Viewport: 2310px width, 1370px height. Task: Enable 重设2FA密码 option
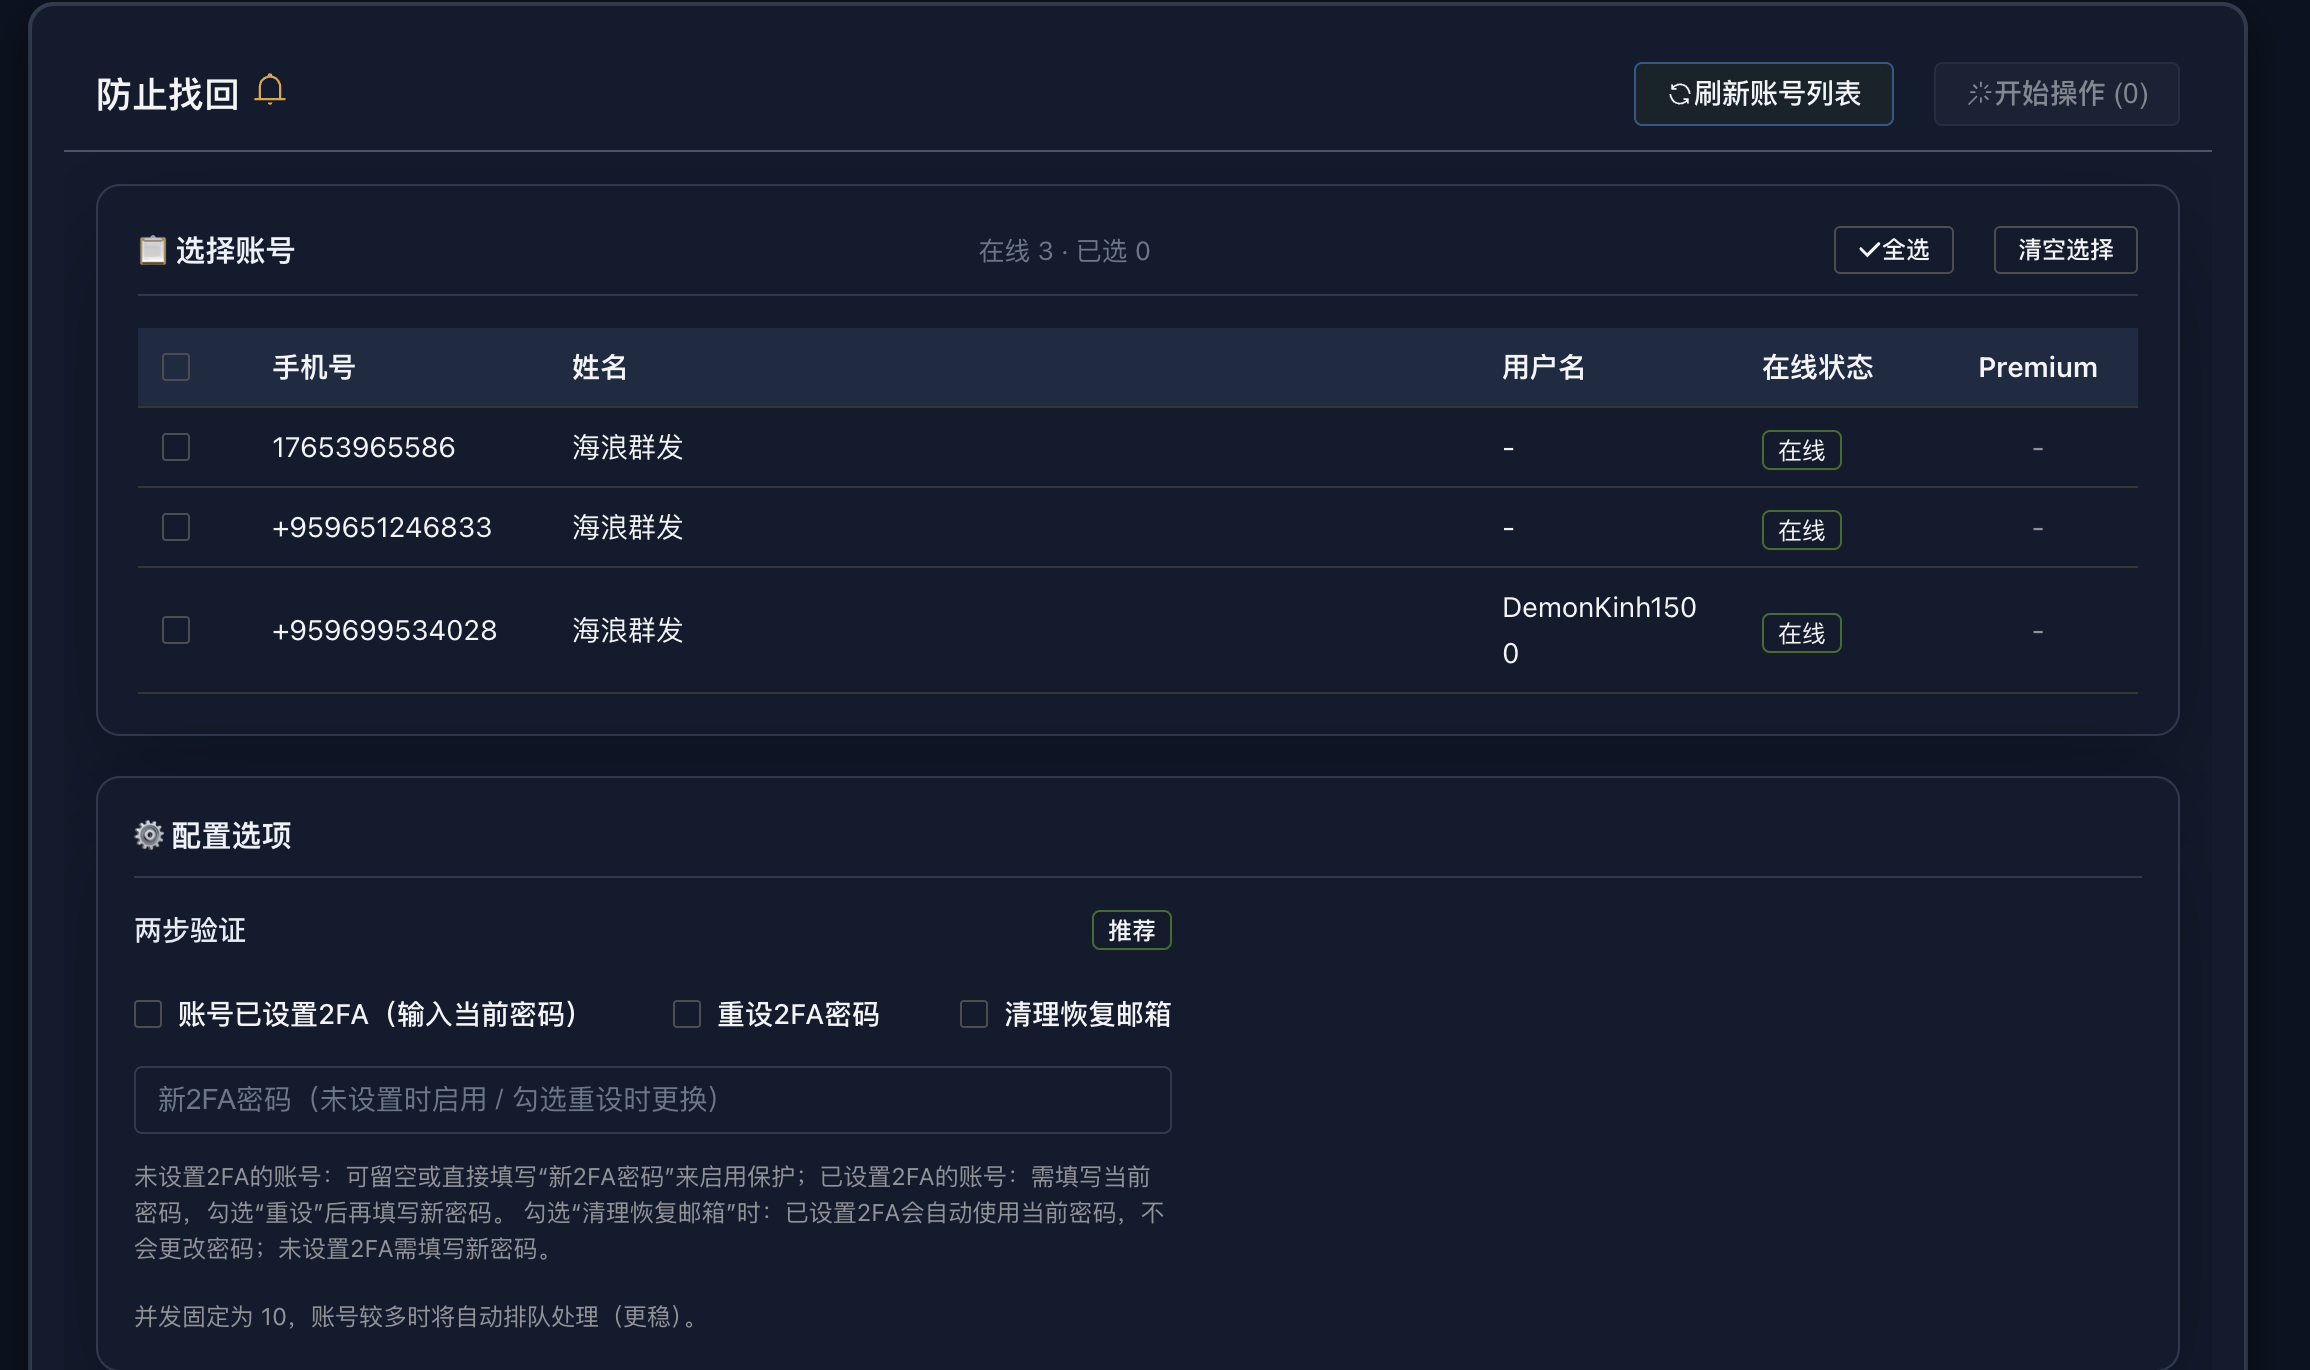tap(686, 1014)
